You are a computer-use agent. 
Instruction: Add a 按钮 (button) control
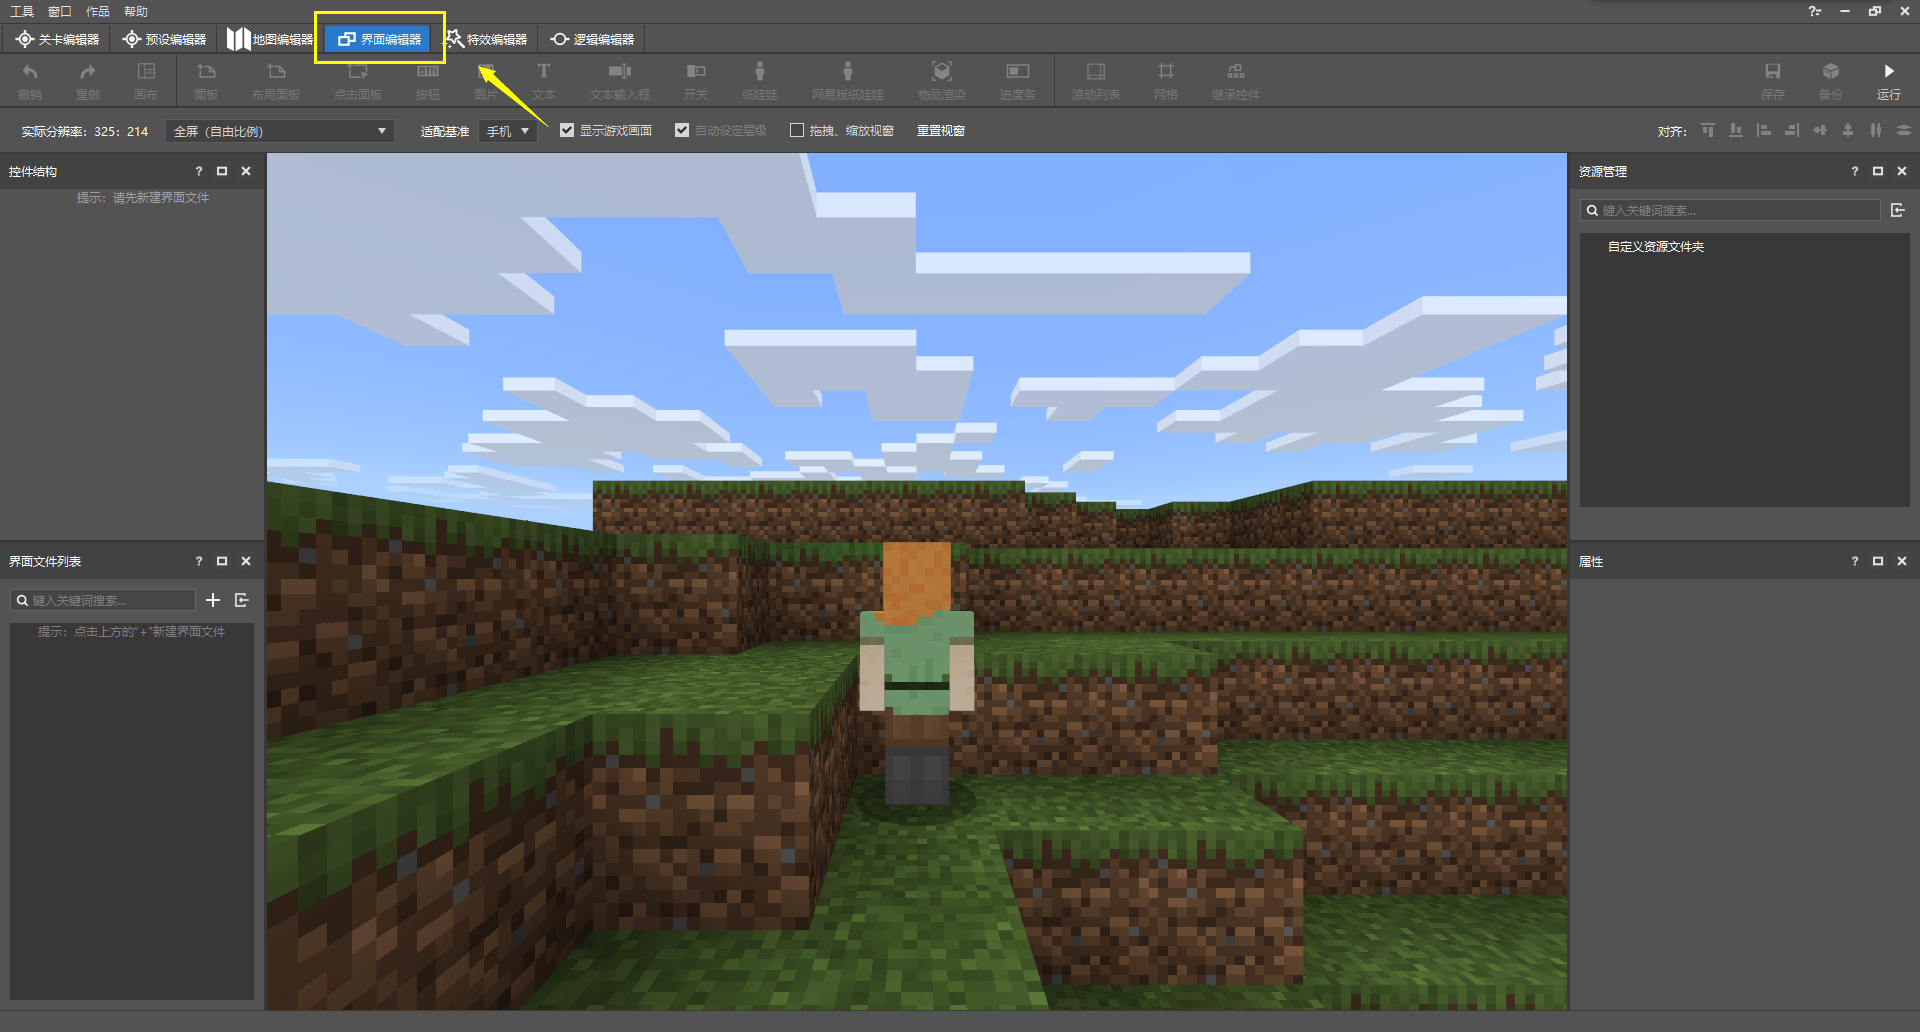click(428, 80)
